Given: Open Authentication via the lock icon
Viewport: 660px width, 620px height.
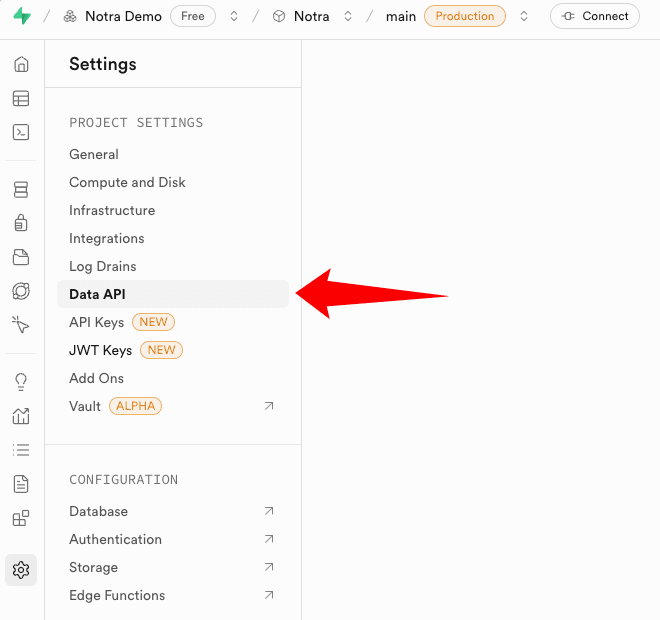Looking at the screenshot, I should (21, 223).
